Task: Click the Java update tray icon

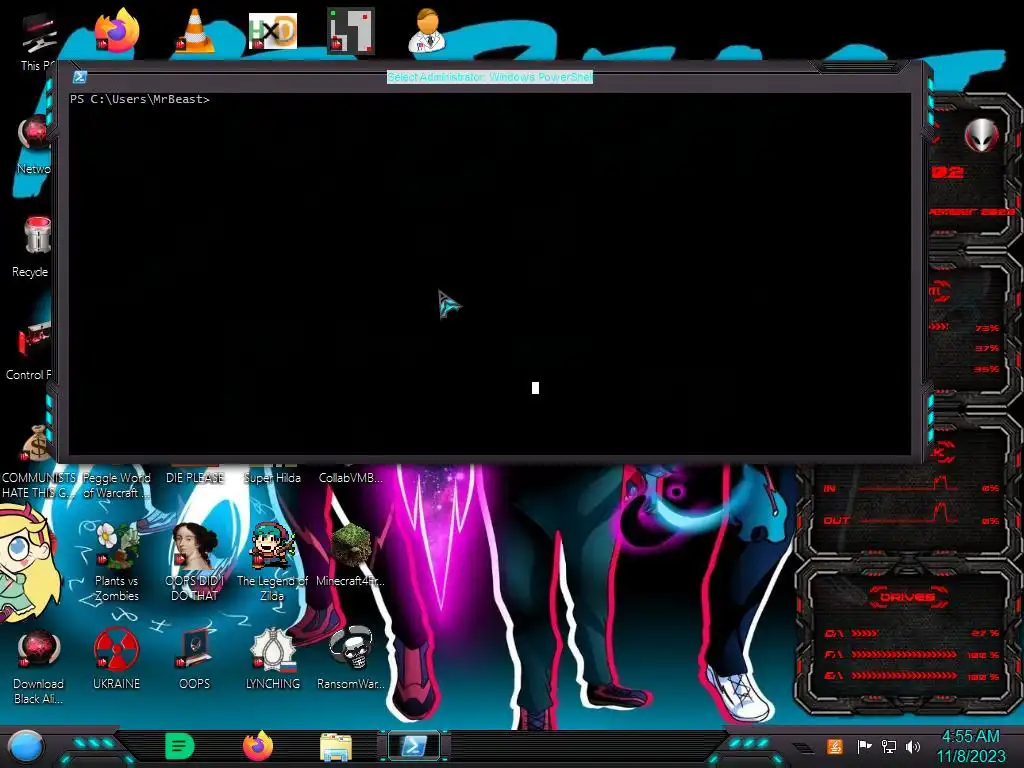Action: pos(835,746)
